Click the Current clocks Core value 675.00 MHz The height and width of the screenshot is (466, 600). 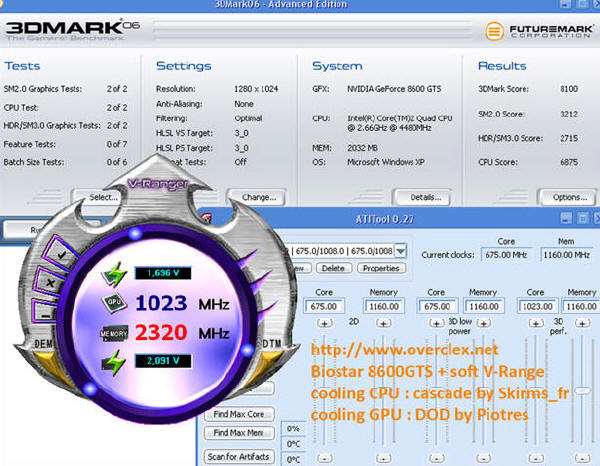coord(506,255)
